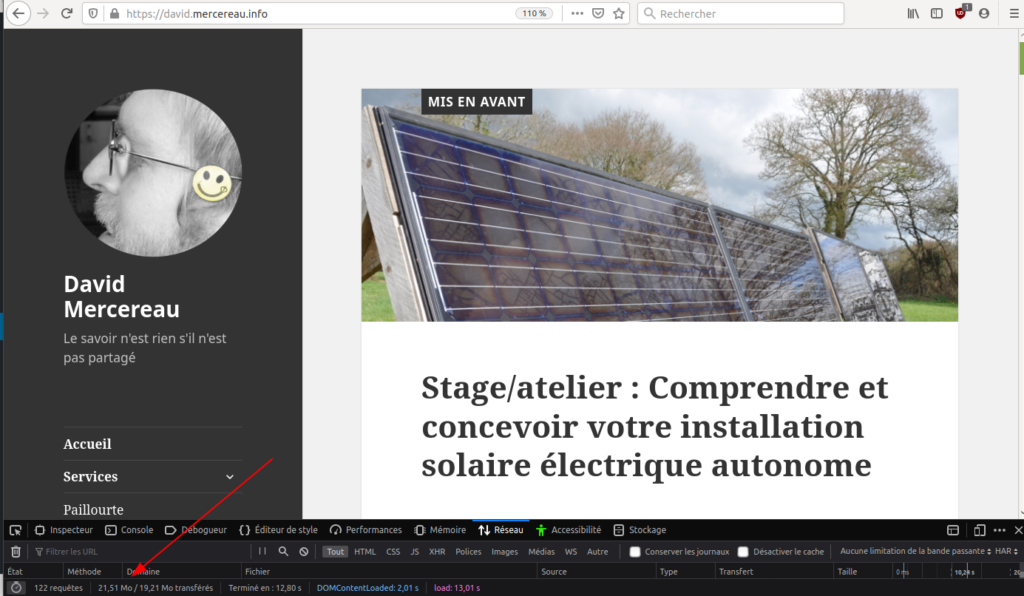Expand the Services submenu chevron
The height and width of the screenshot is (596, 1024).
230,477
